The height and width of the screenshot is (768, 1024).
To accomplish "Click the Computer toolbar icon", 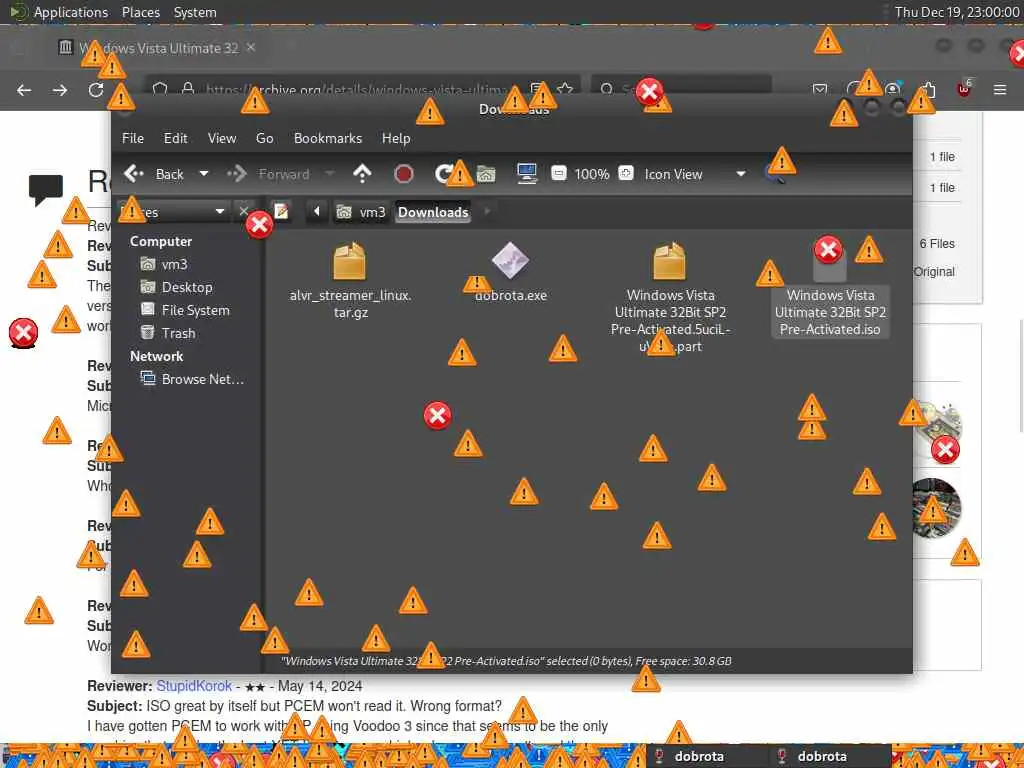I will pos(526,174).
